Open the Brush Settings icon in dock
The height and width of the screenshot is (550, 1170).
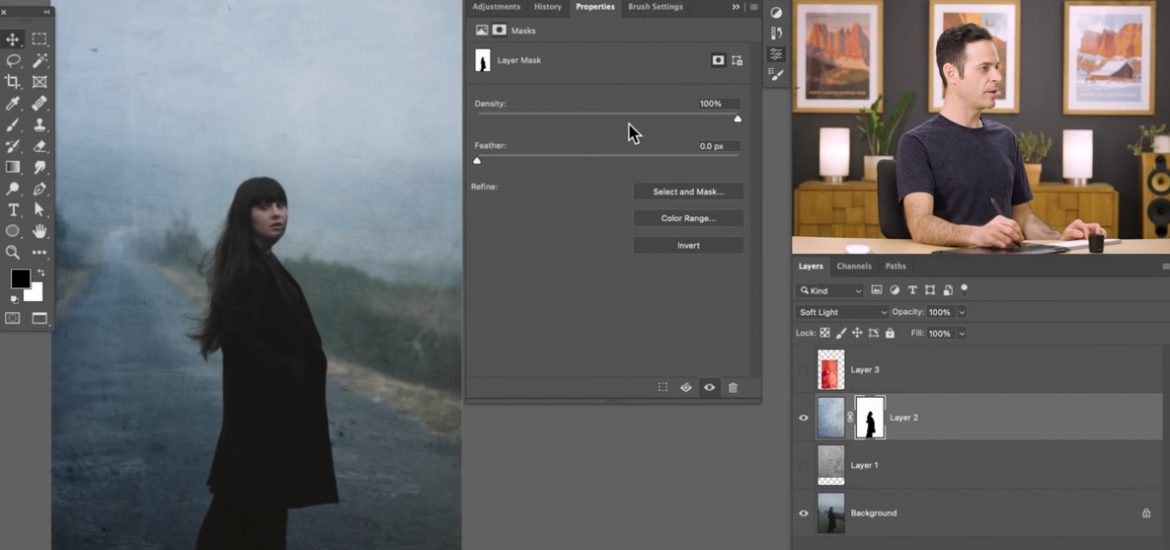click(776, 75)
